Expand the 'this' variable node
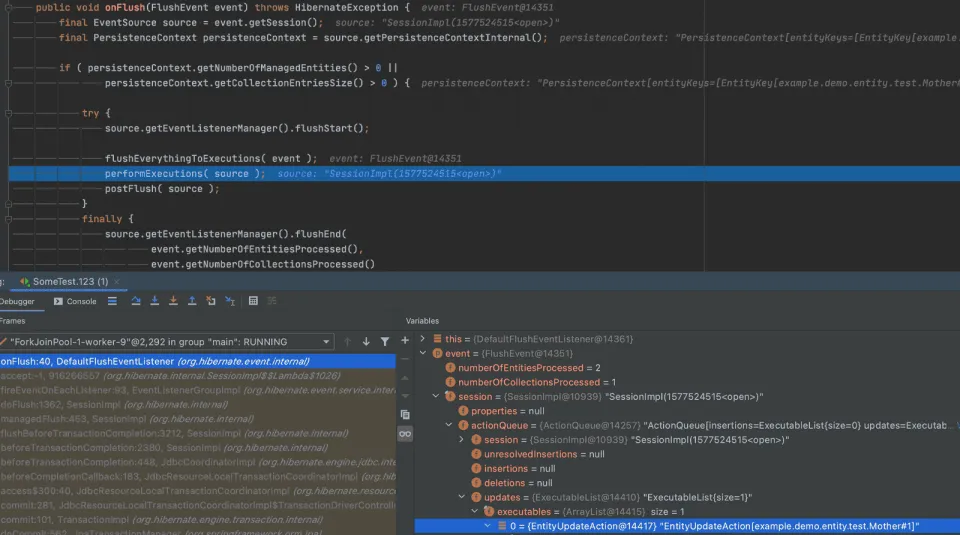The width and height of the screenshot is (960, 535). point(422,339)
